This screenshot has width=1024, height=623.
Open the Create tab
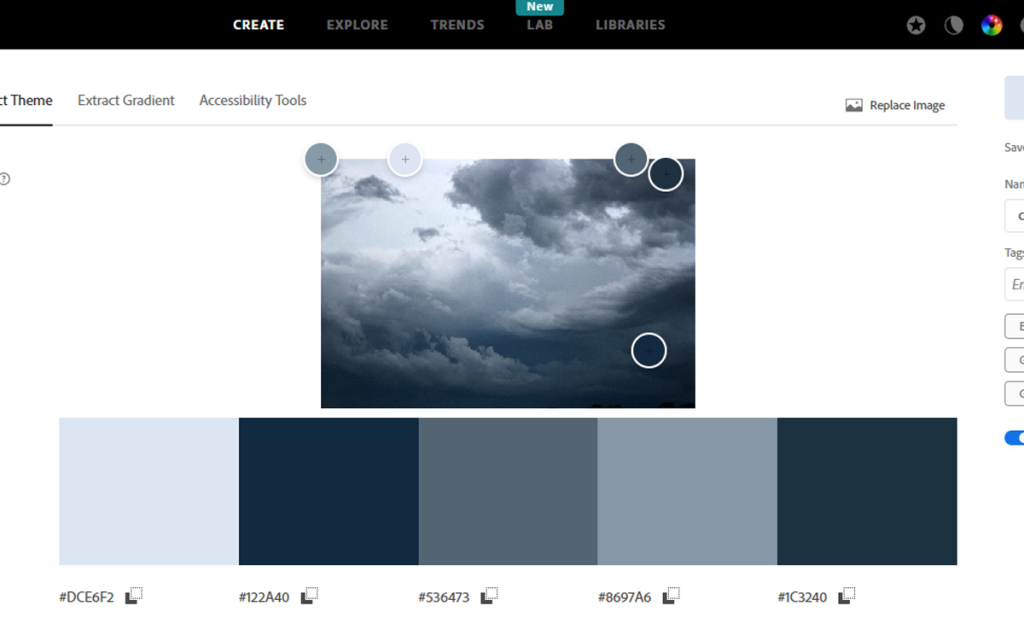tap(258, 25)
